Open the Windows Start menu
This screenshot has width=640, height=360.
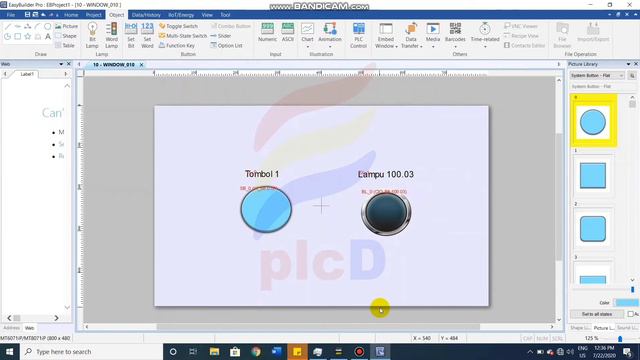coord(10,351)
